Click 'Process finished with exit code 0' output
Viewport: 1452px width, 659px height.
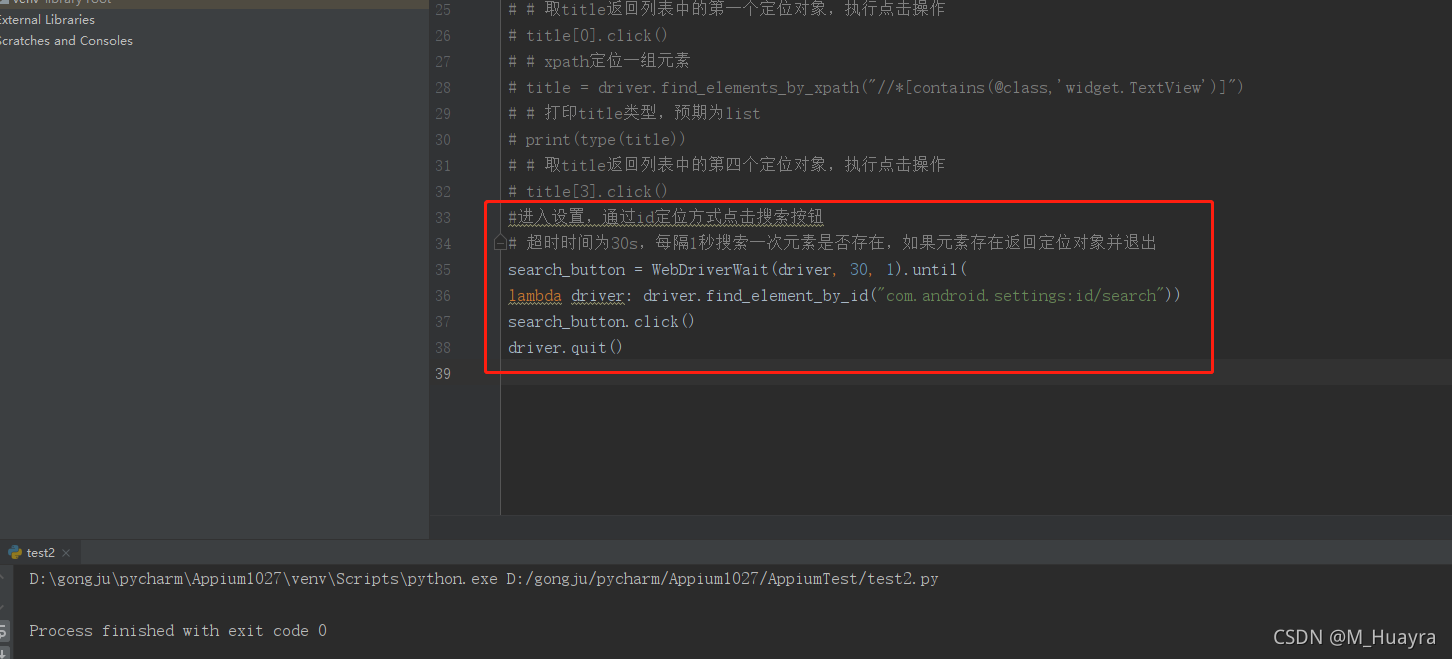(178, 631)
